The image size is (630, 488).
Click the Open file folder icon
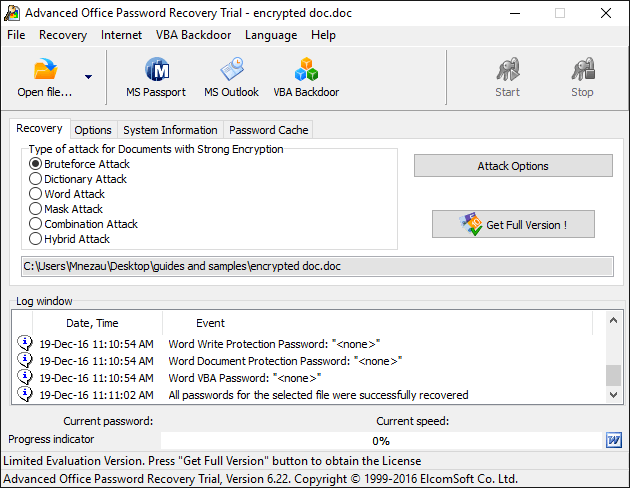coord(45,69)
